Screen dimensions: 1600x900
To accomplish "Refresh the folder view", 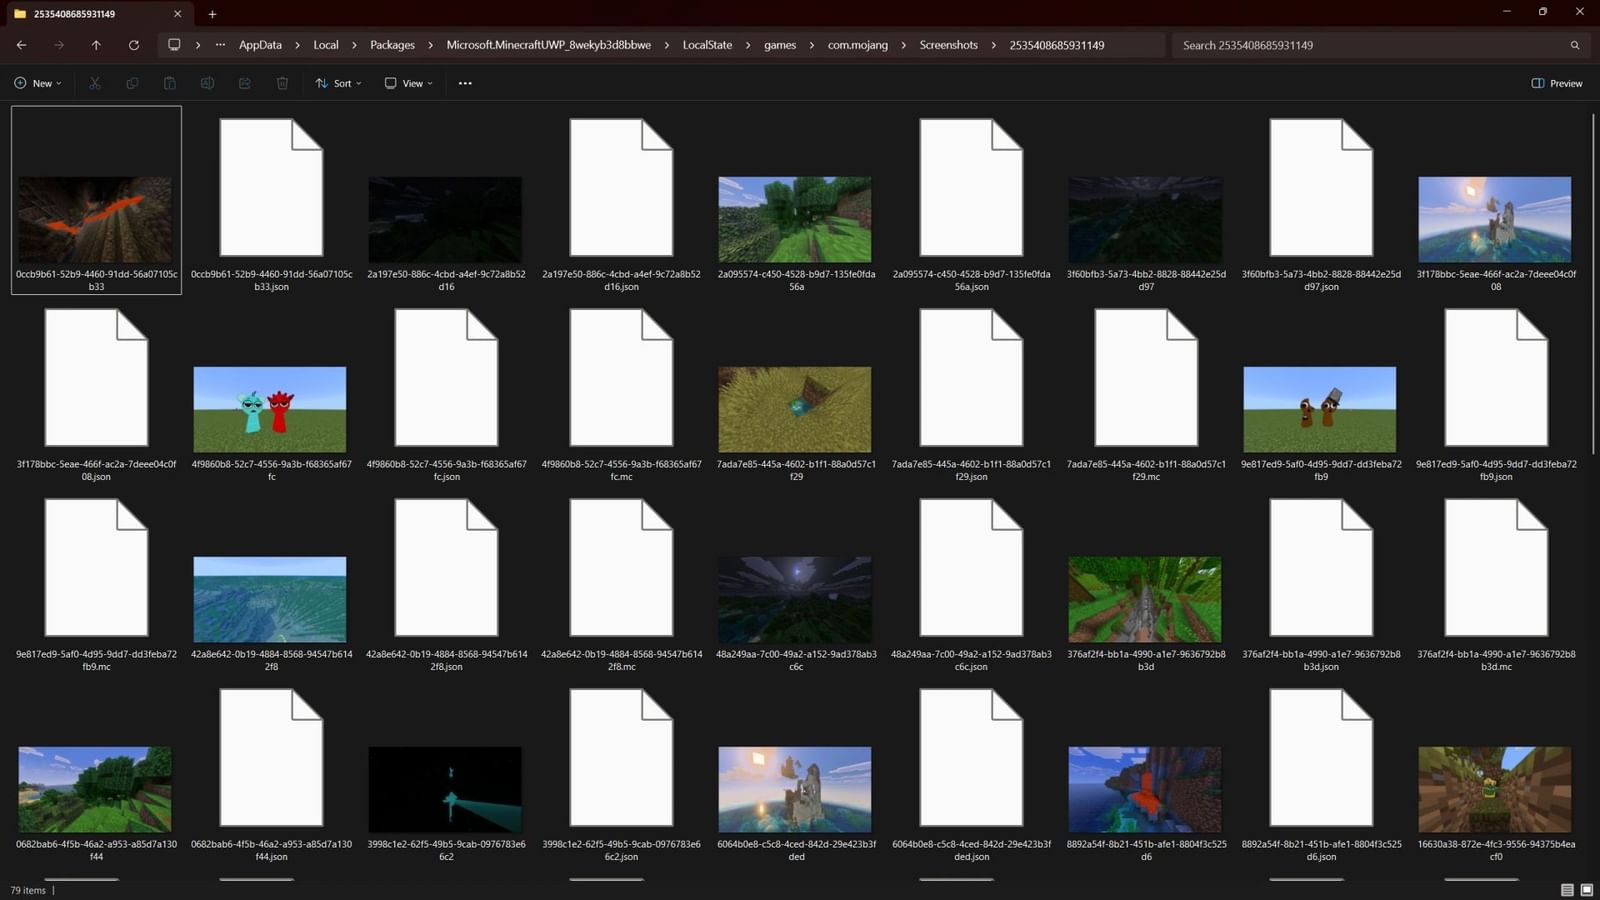I will tap(134, 45).
